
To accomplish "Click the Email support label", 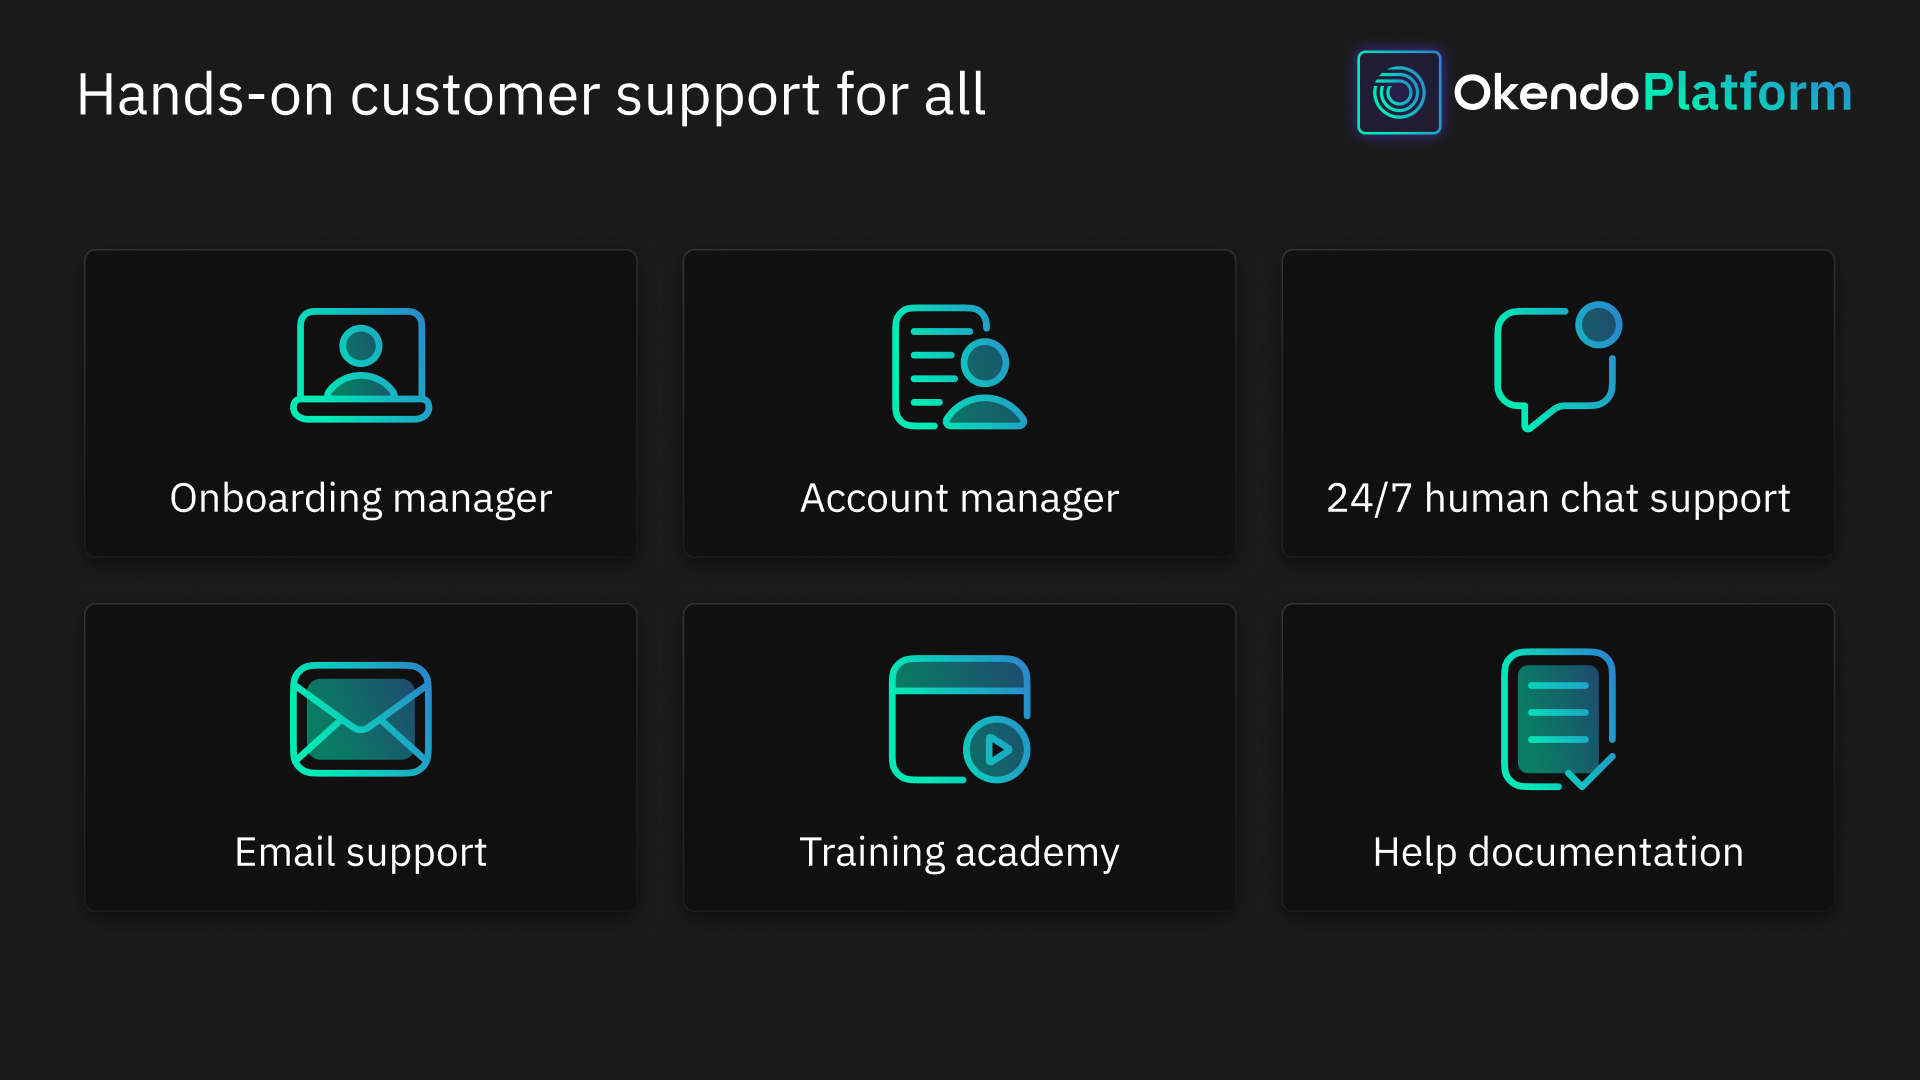I will click(x=361, y=852).
